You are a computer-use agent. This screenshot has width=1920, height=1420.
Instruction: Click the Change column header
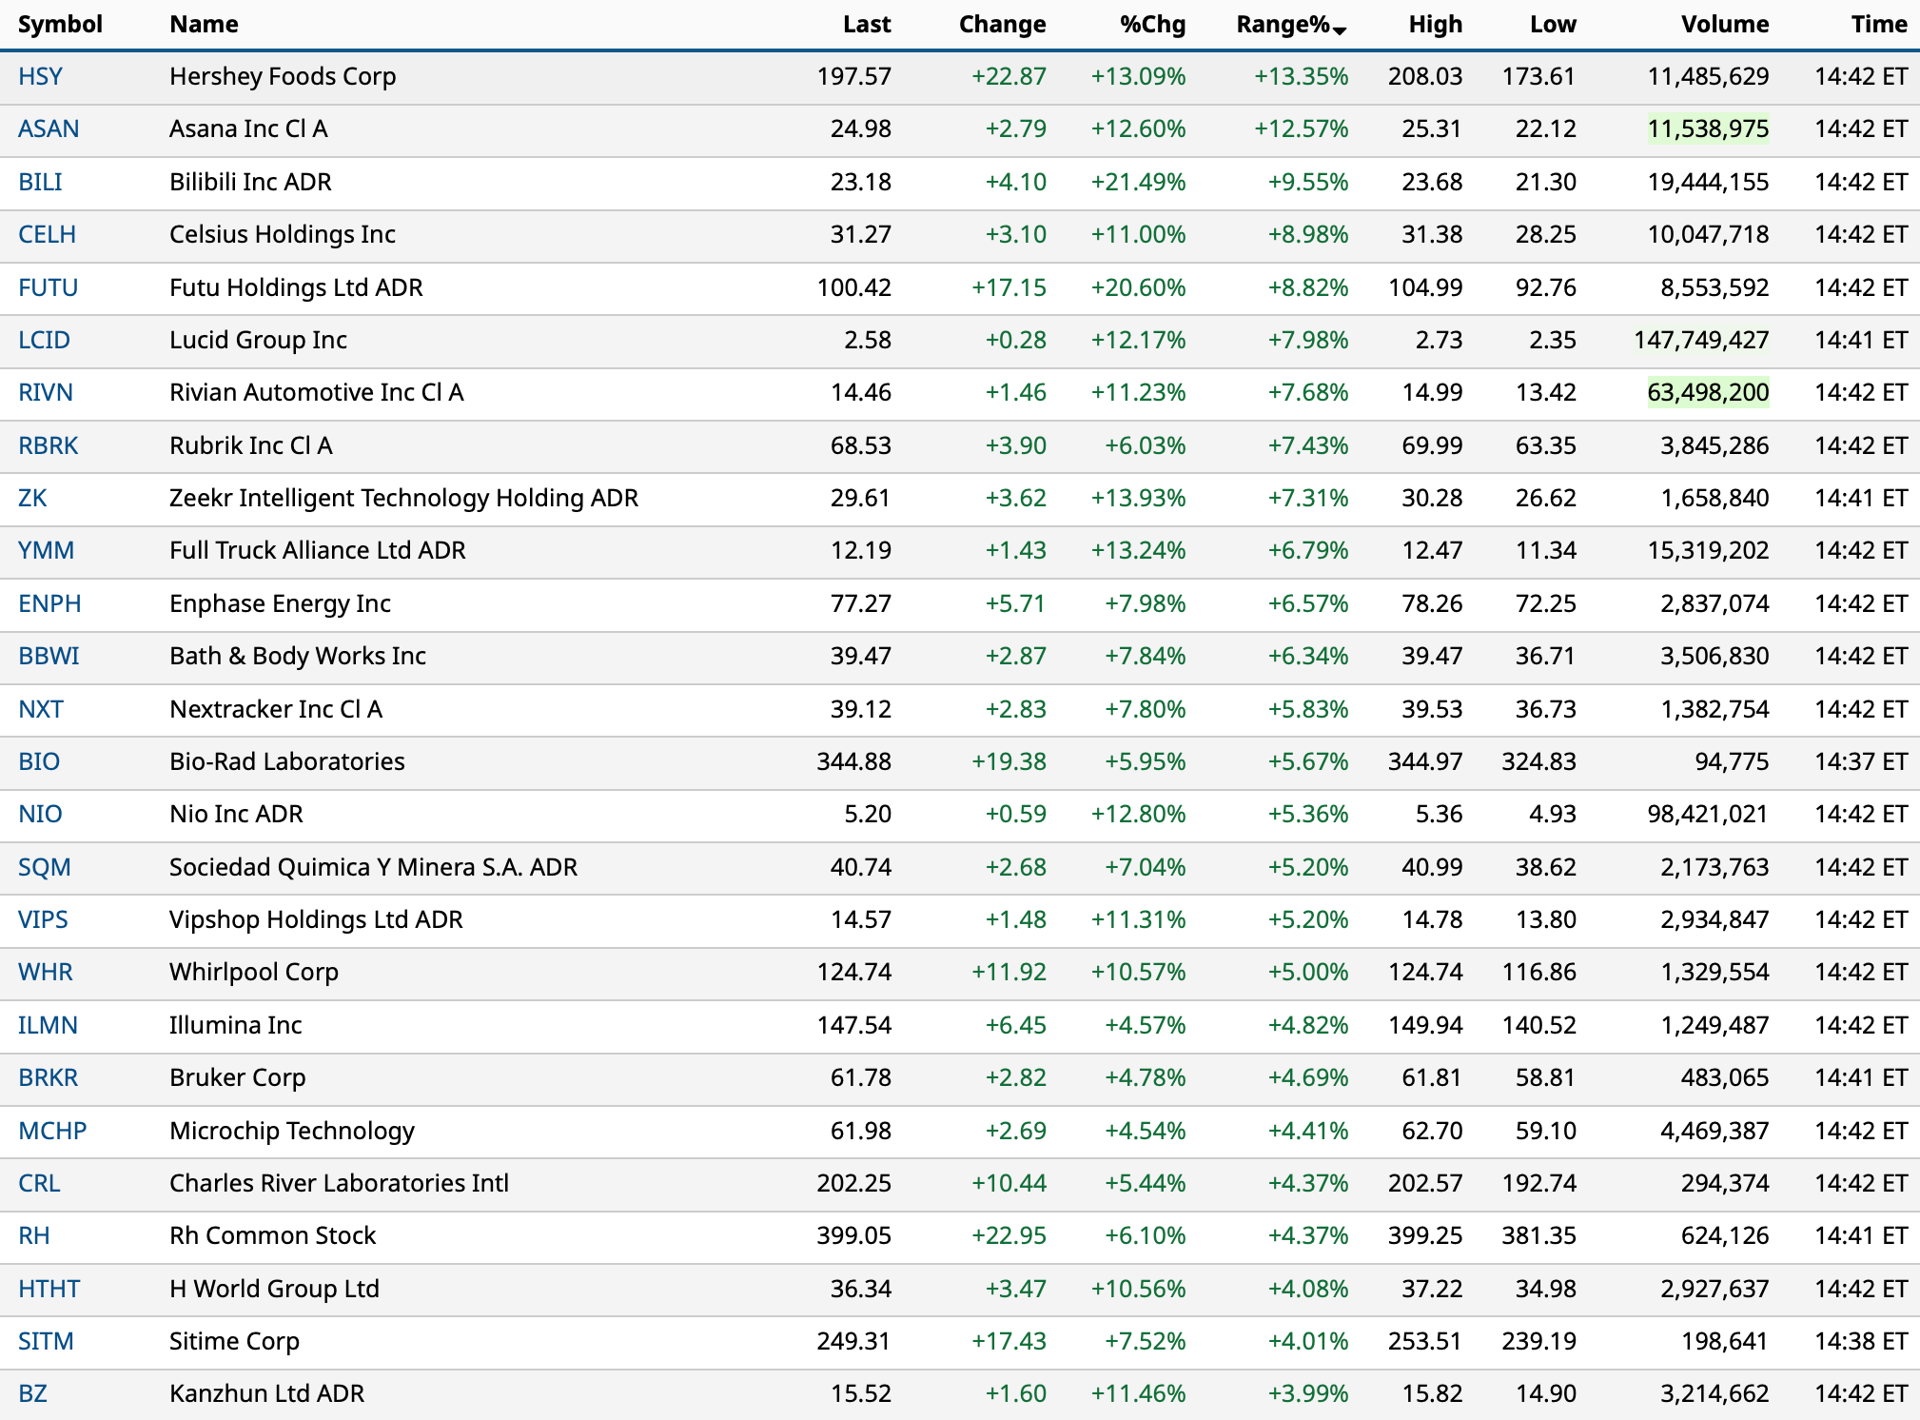1002,24
